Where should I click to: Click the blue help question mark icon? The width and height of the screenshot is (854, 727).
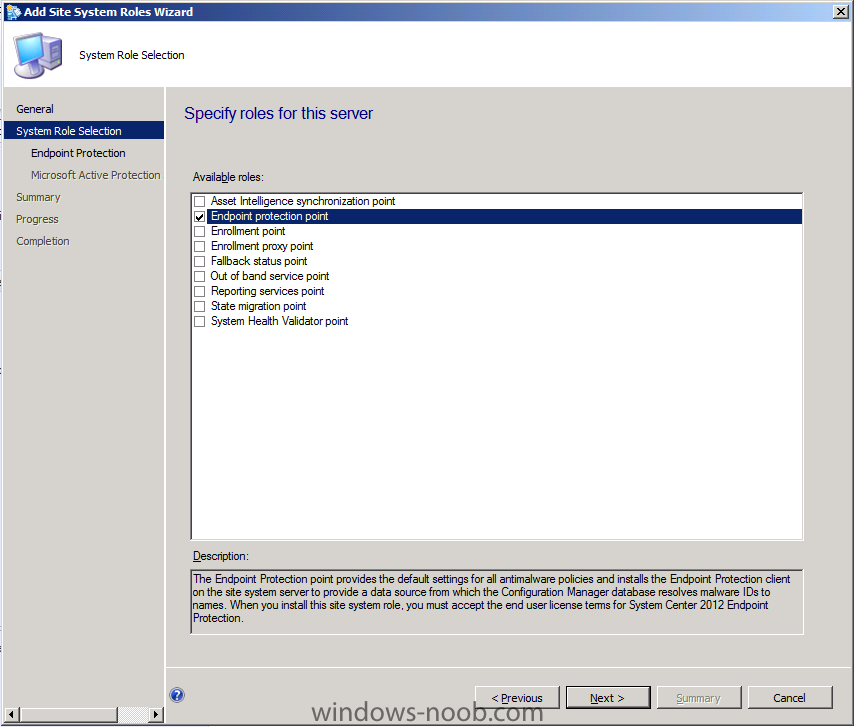pyautogui.click(x=177, y=695)
